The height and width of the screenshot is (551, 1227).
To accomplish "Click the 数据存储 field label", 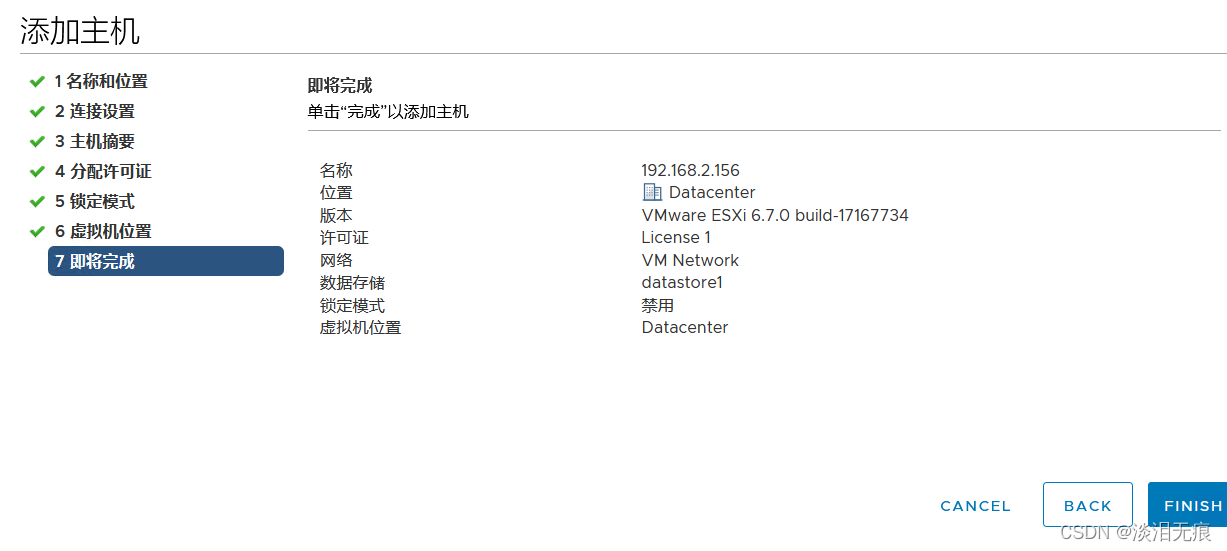I will (352, 282).
